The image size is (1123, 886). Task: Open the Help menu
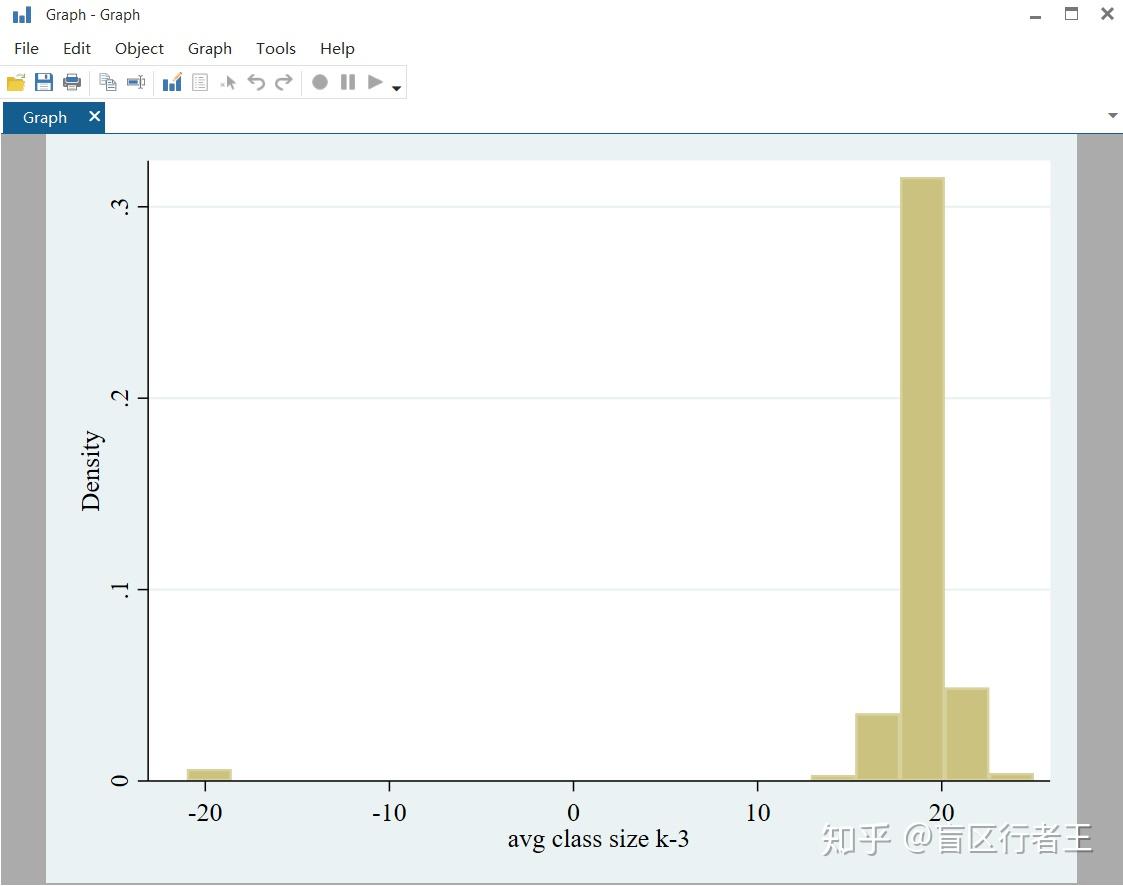(337, 49)
